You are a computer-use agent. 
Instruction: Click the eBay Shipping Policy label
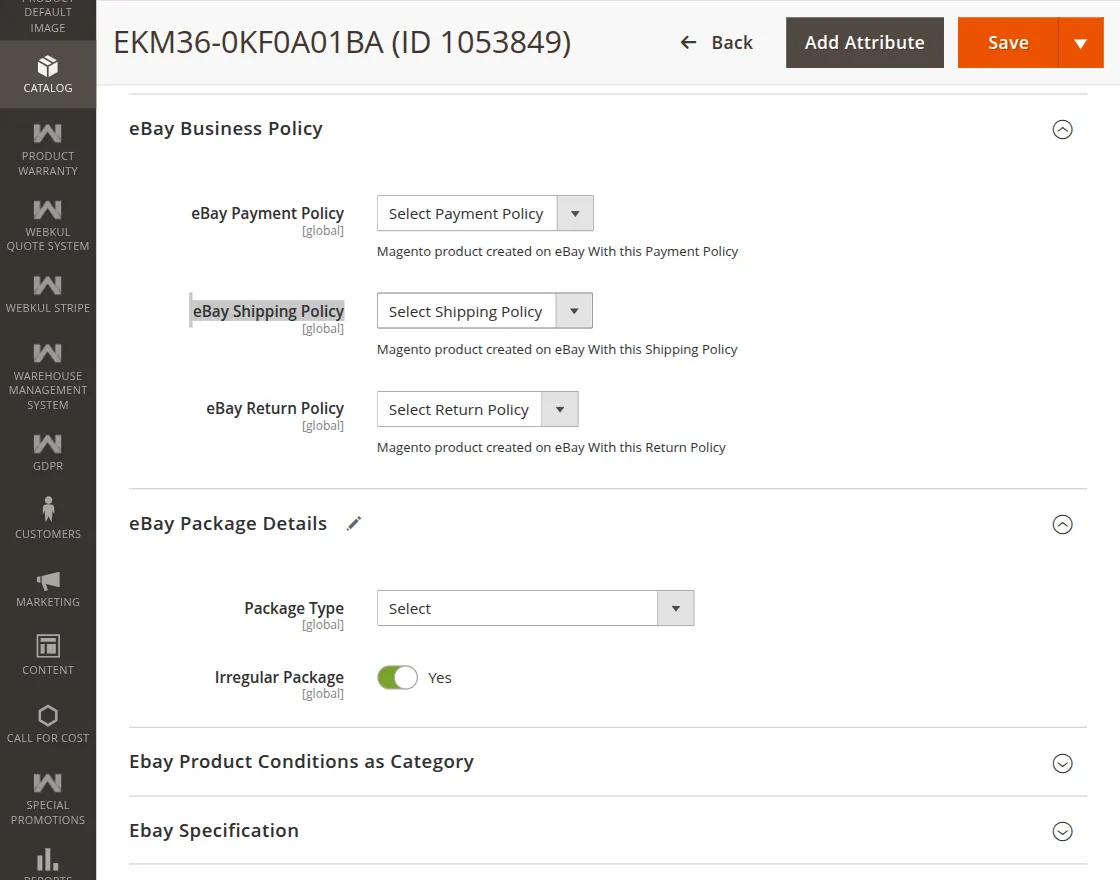click(268, 311)
